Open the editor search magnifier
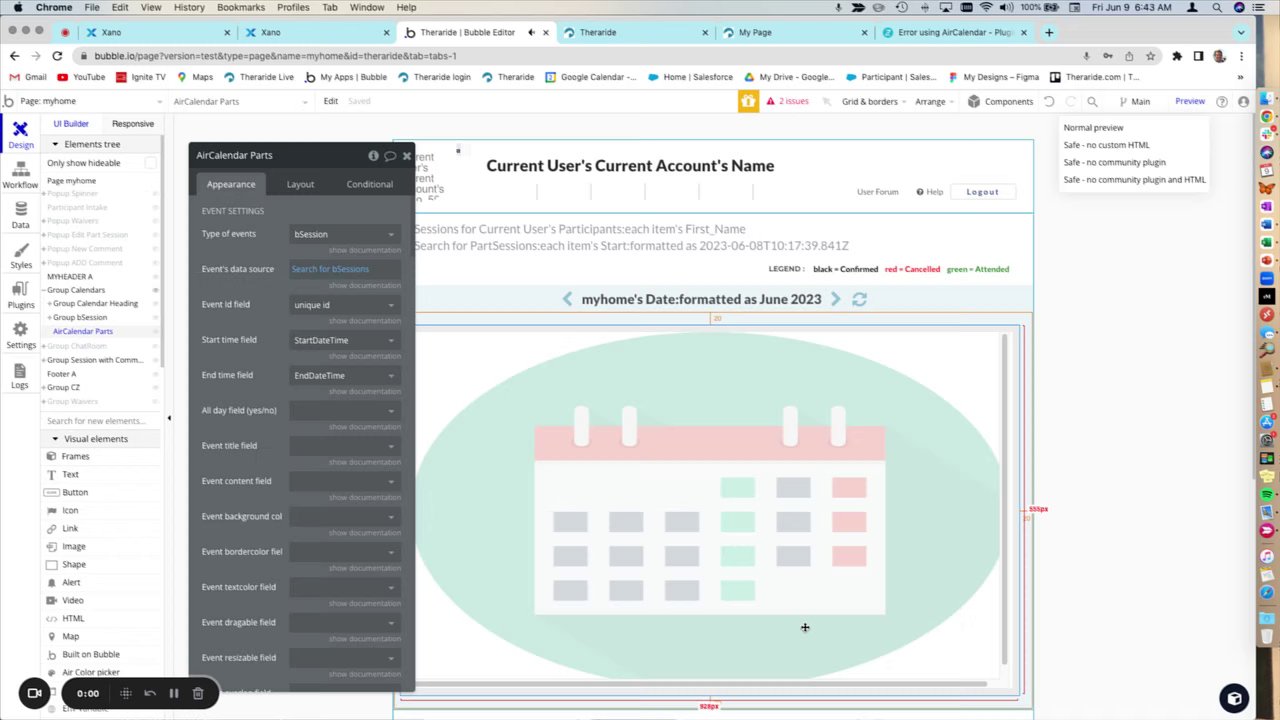Screen dimensions: 1280x720 tap(1092, 101)
